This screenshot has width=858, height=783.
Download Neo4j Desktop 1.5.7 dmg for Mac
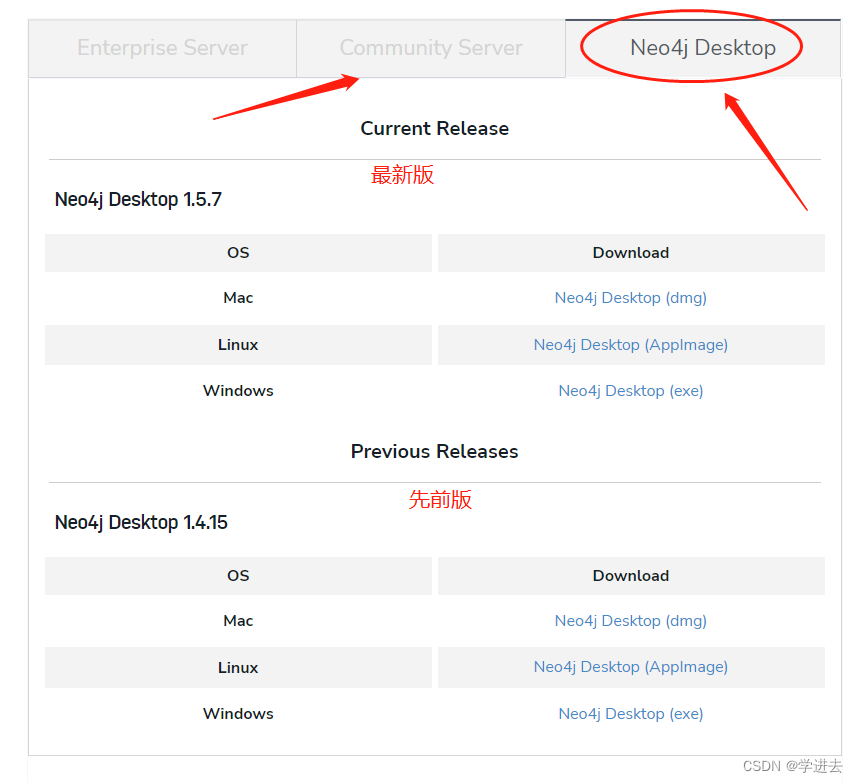coord(630,298)
